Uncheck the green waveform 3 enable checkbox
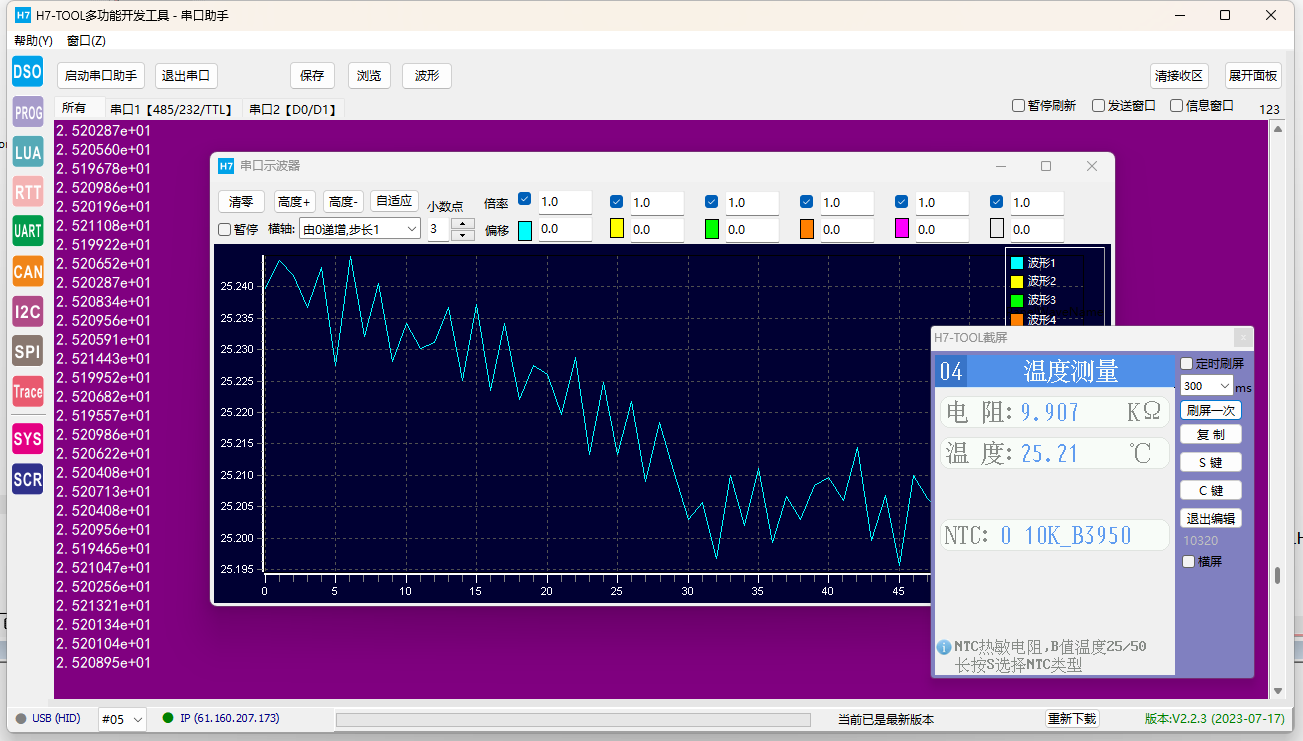The width and height of the screenshot is (1303, 741). 711,201
